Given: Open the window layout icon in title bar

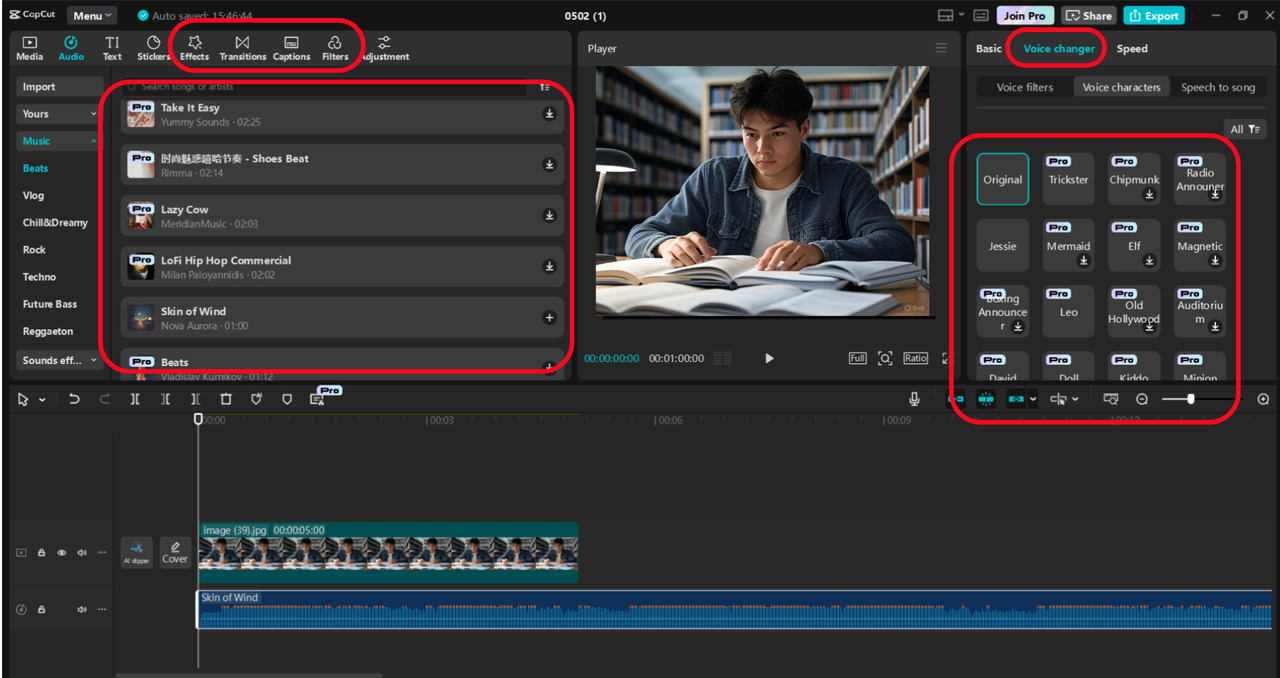Looking at the screenshot, I should [945, 15].
